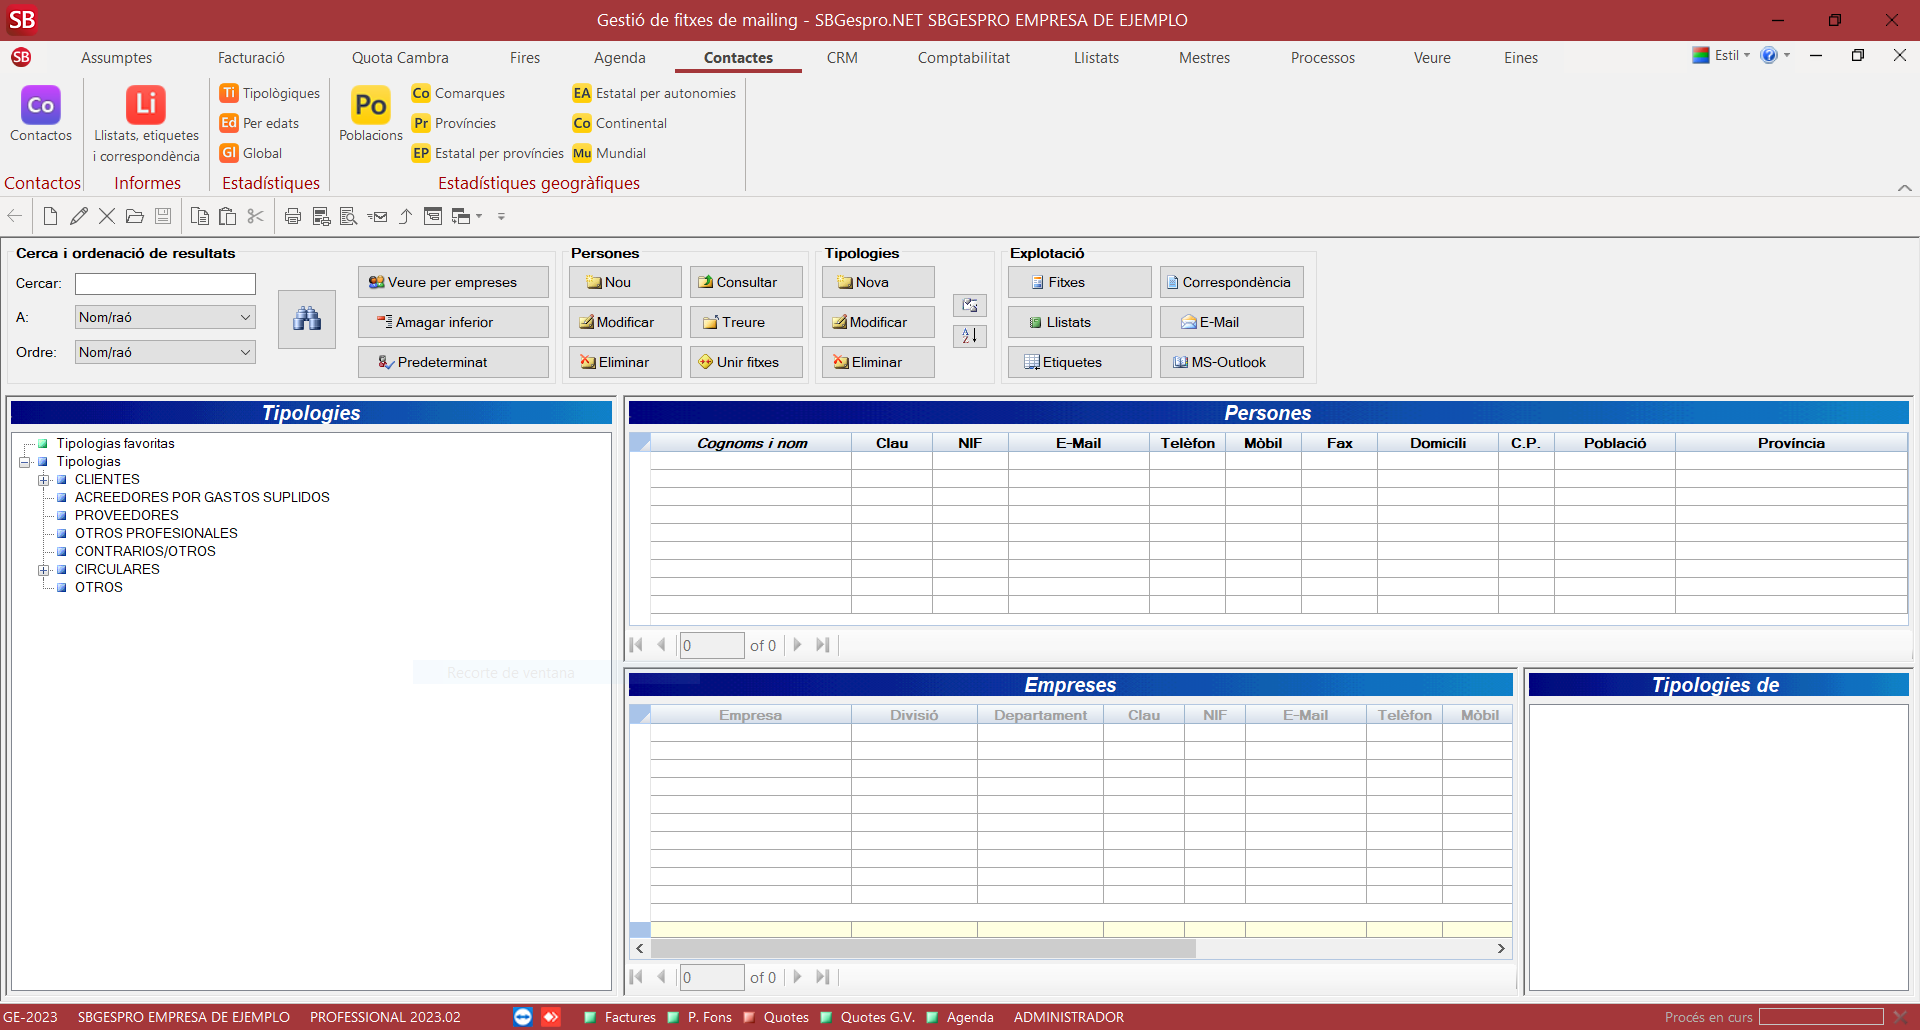Click the pencil edit toolbar icon
Image resolution: width=1920 pixels, height=1030 pixels.
tap(79, 216)
